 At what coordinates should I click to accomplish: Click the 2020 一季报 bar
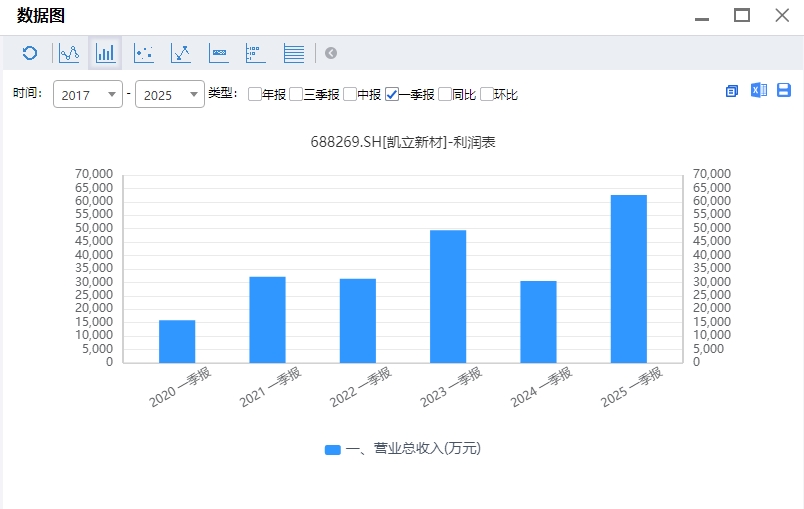tap(177, 341)
